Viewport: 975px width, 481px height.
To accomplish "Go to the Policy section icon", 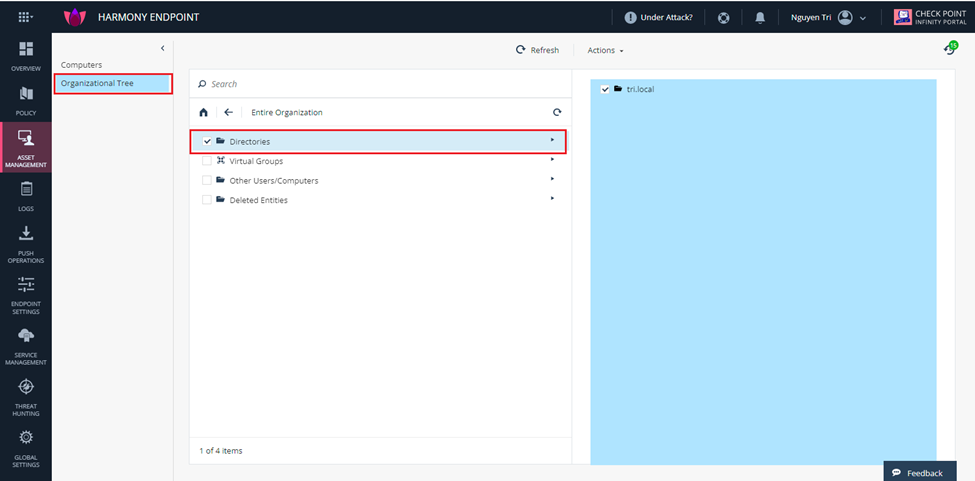I will [x=25, y=94].
